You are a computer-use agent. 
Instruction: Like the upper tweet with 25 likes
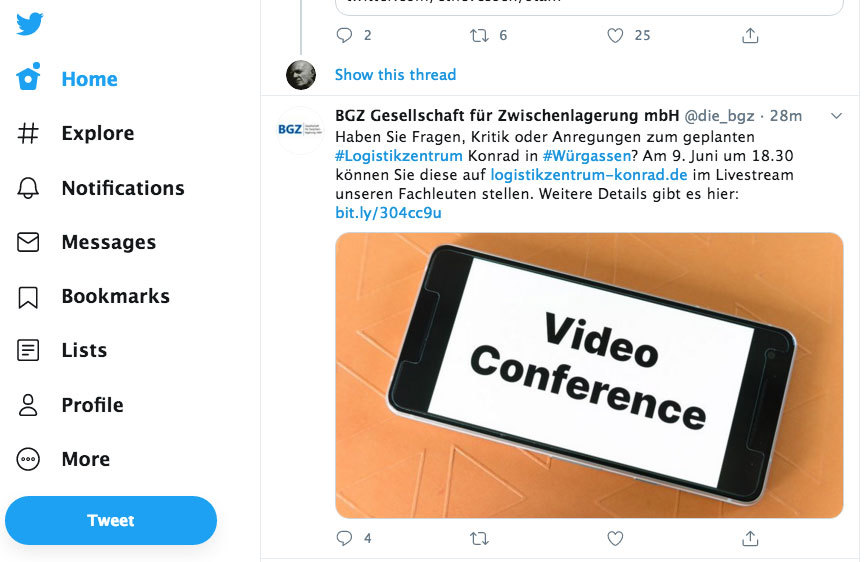pos(615,35)
